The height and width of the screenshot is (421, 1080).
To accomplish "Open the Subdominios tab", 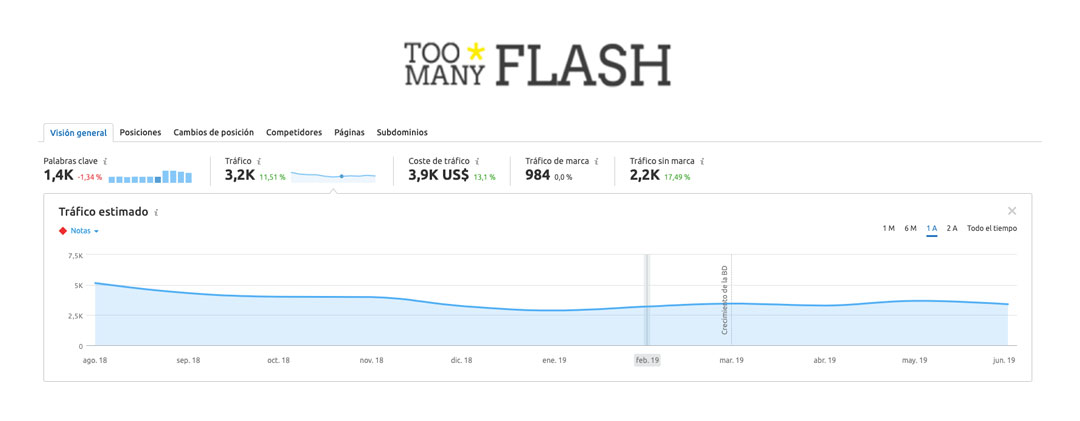I will (402, 132).
